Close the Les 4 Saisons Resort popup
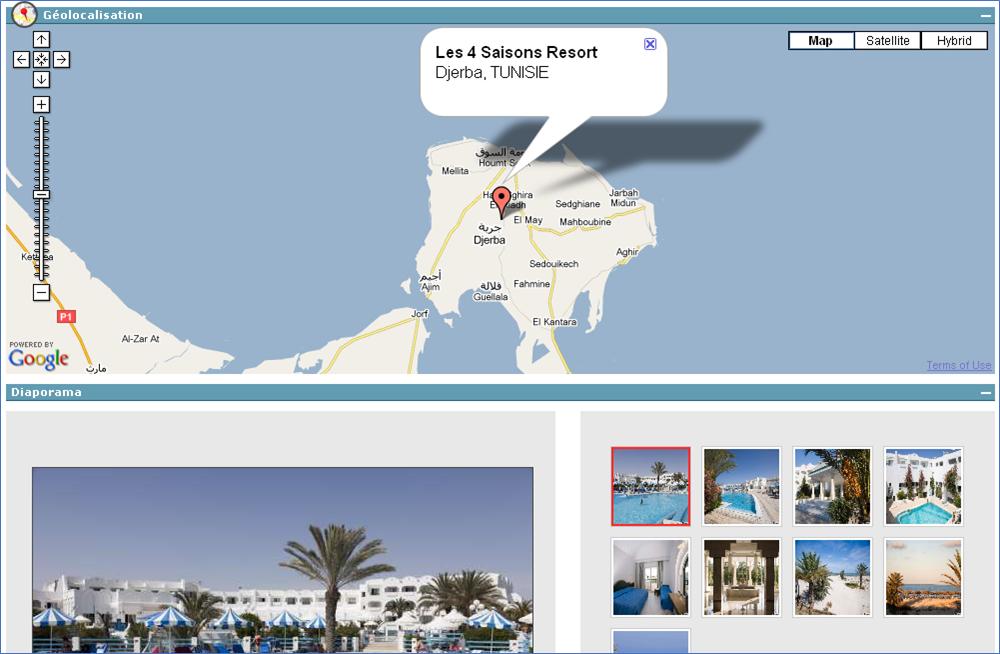The height and width of the screenshot is (654, 1000). (650, 44)
